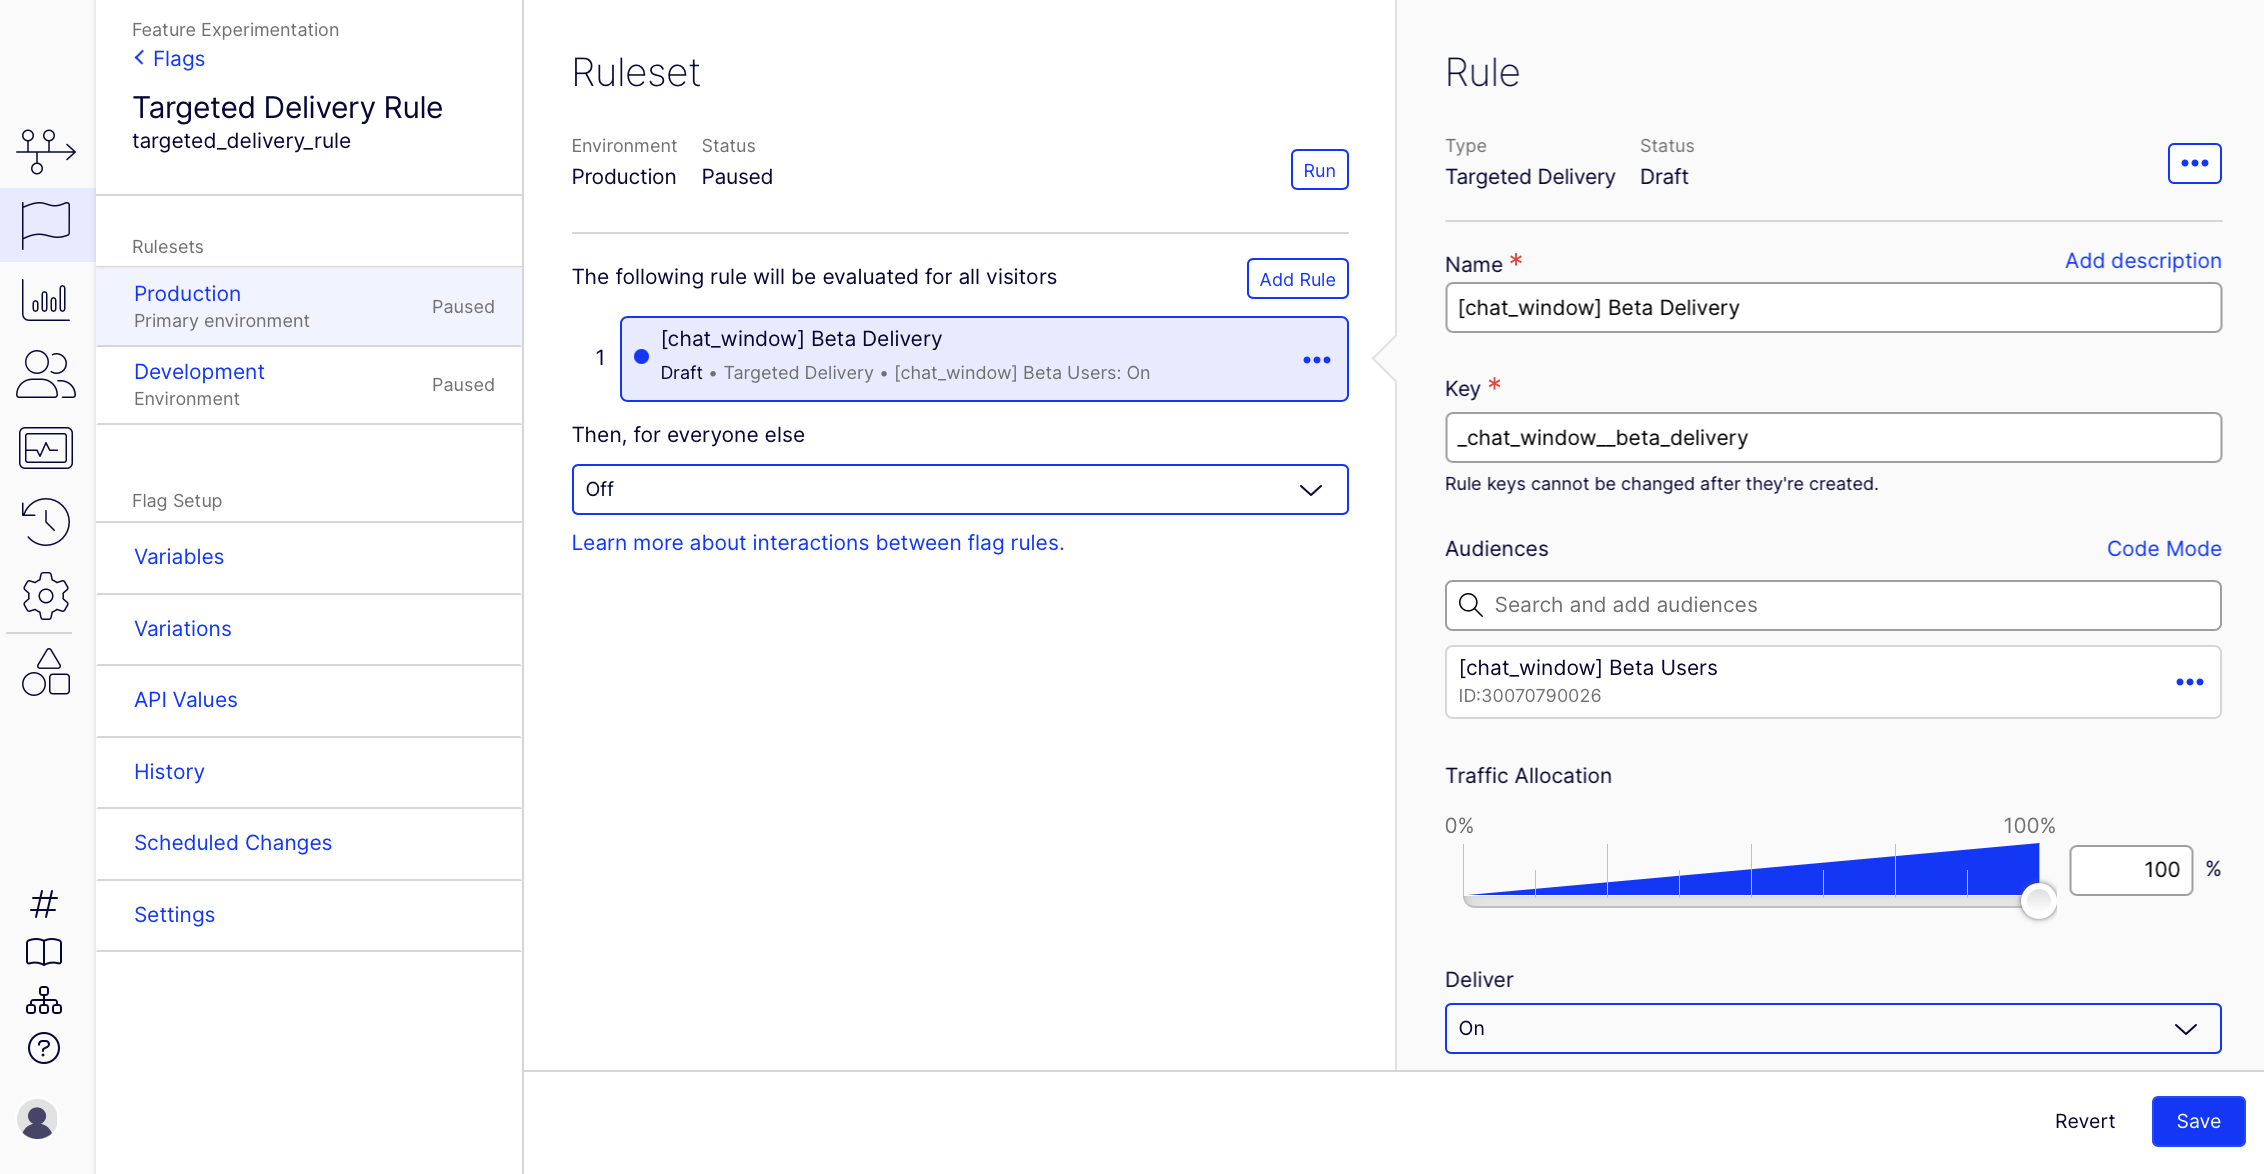Click the traffic allocation slider handle

(2038, 901)
